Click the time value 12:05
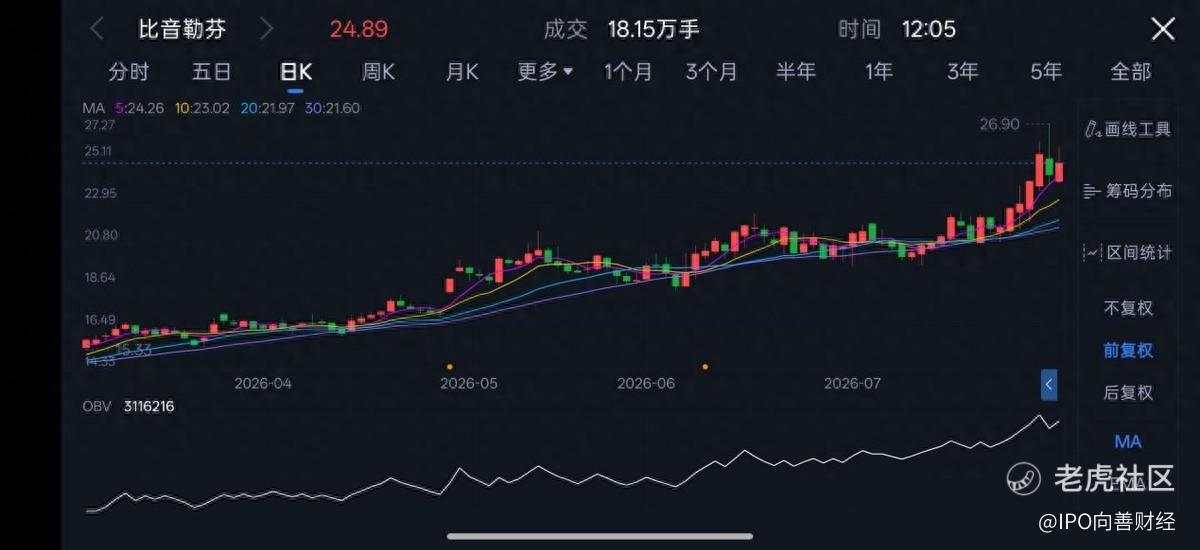The height and width of the screenshot is (550, 1200). click(929, 29)
